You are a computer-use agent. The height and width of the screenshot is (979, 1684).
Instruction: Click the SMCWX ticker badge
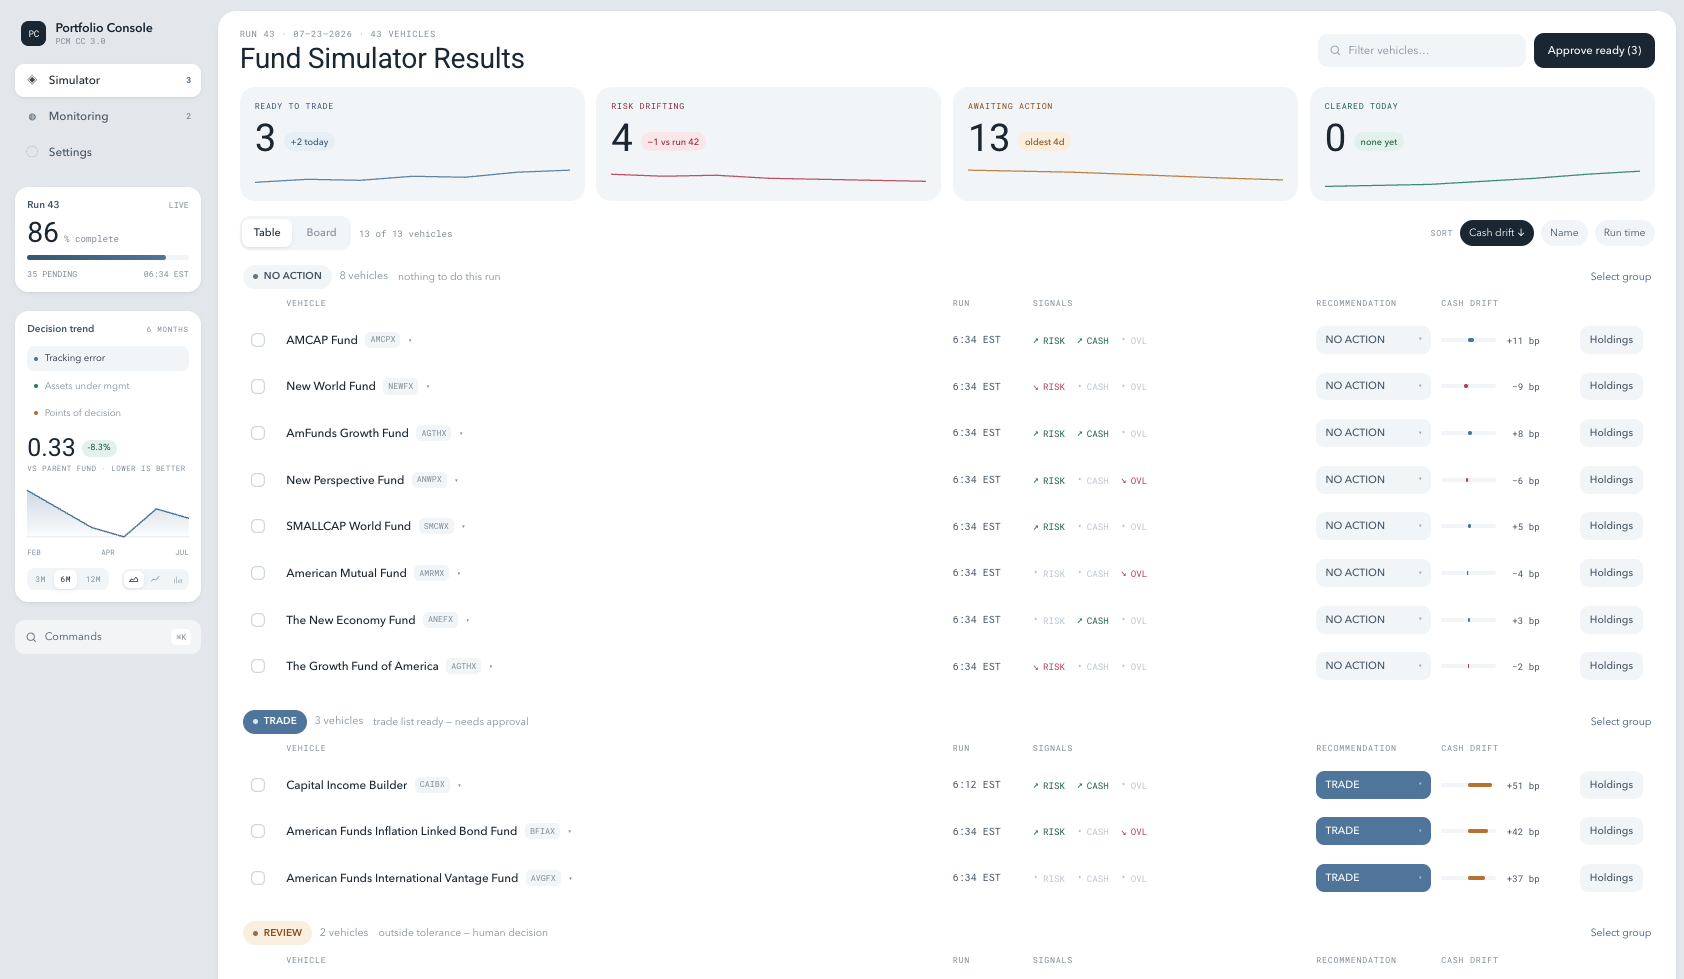(436, 526)
